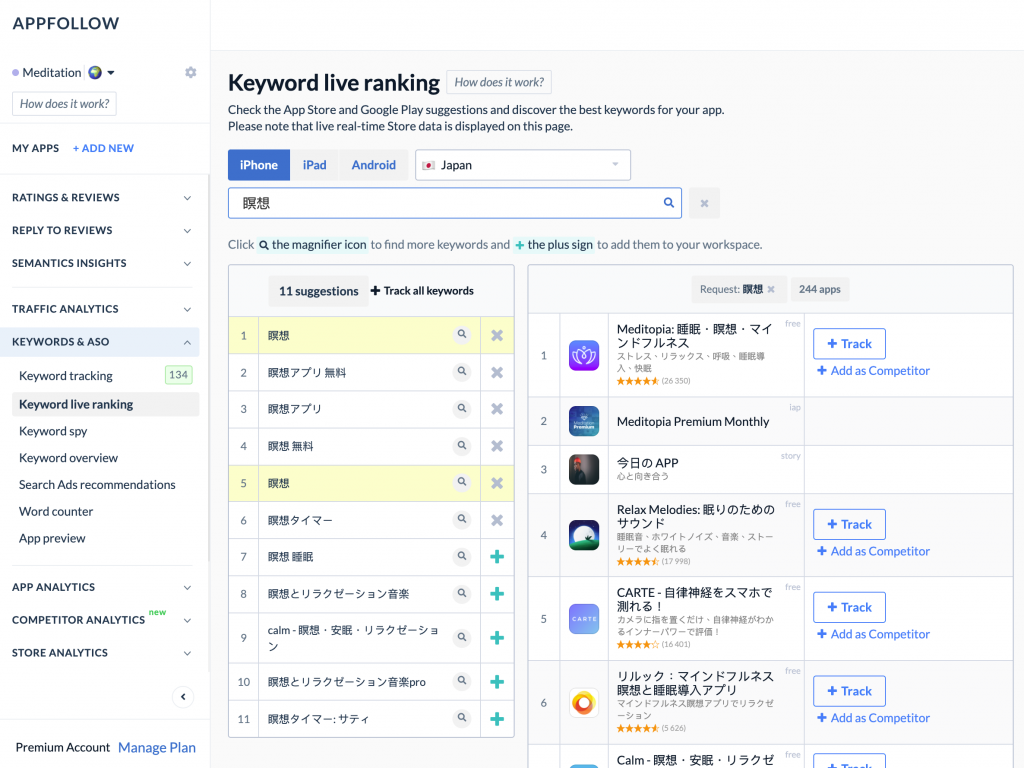The height and width of the screenshot is (768, 1024).
Task: Expand Competitor Analytics section
Action: point(102,620)
